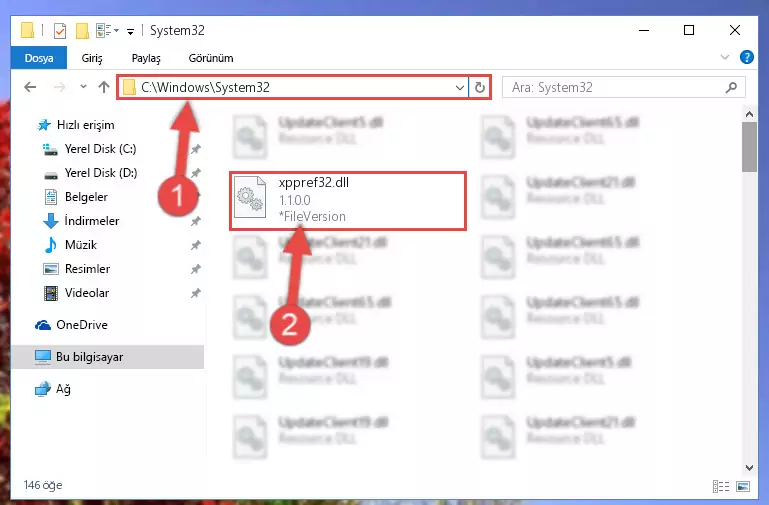Switch to the Giriş ribbon tab
Screen dimensions: 769x505
92,58
